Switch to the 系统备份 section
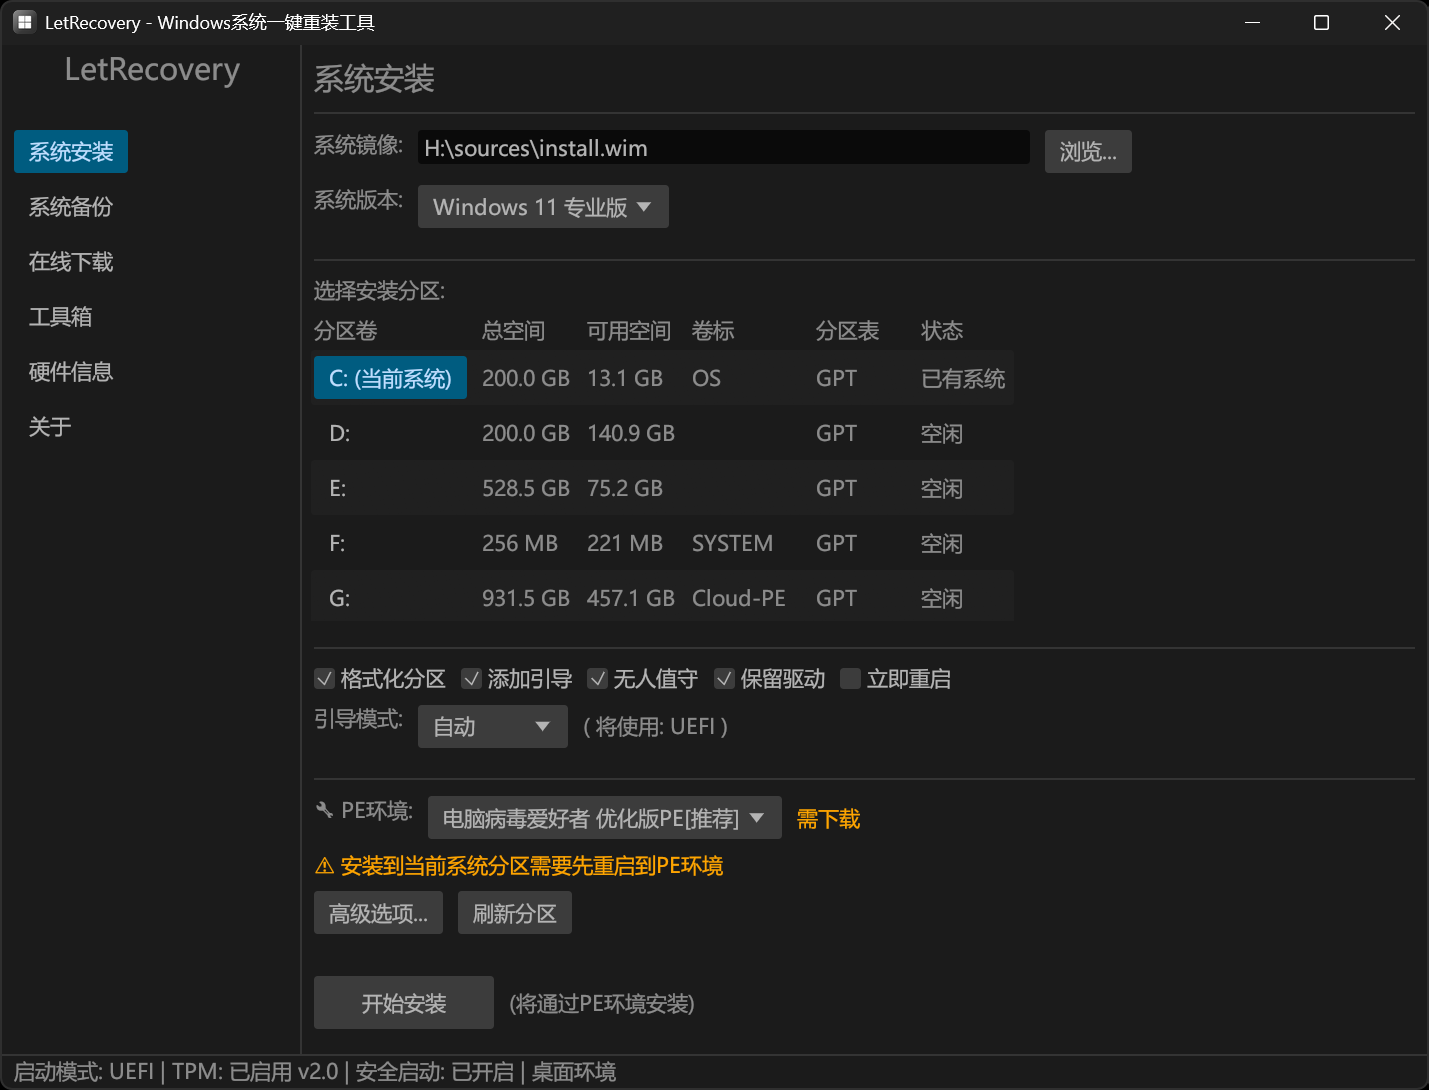This screenshot has width=1429, height=1090. [x=69, y=206]
